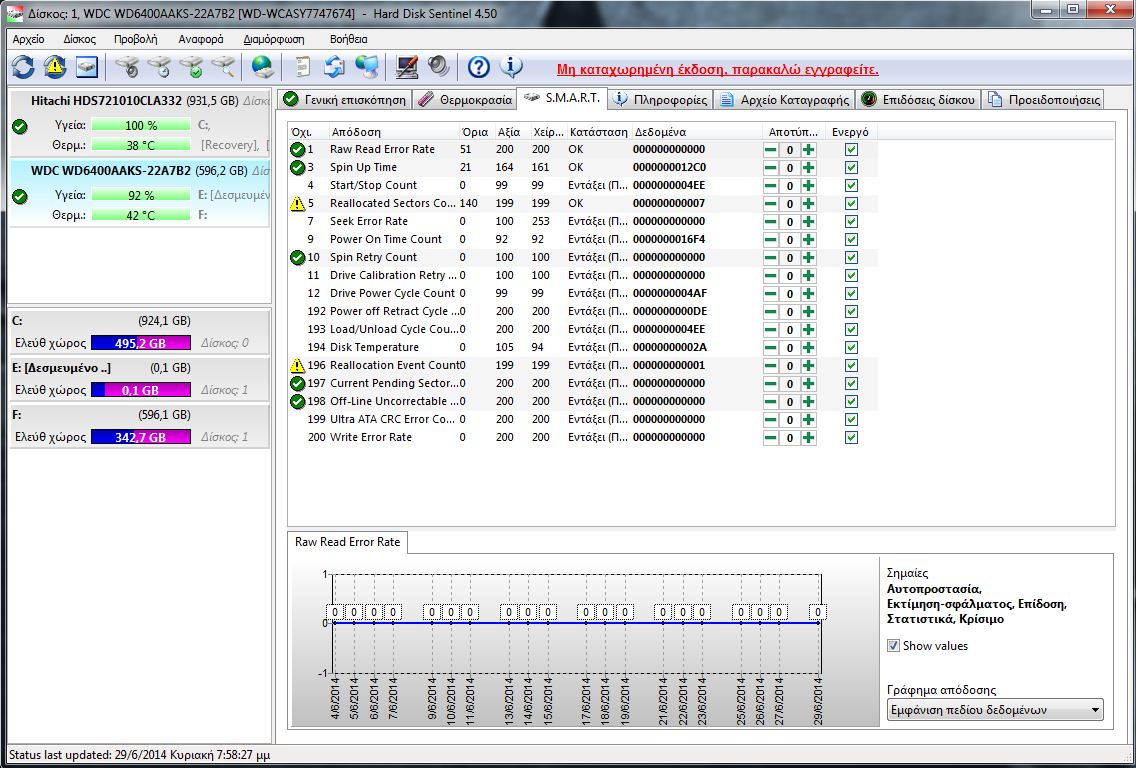This screenshot has height=768, width=1136.
Task: Click warning icon on Reallocation Event Count row
Action: click(x=297, y=366)
